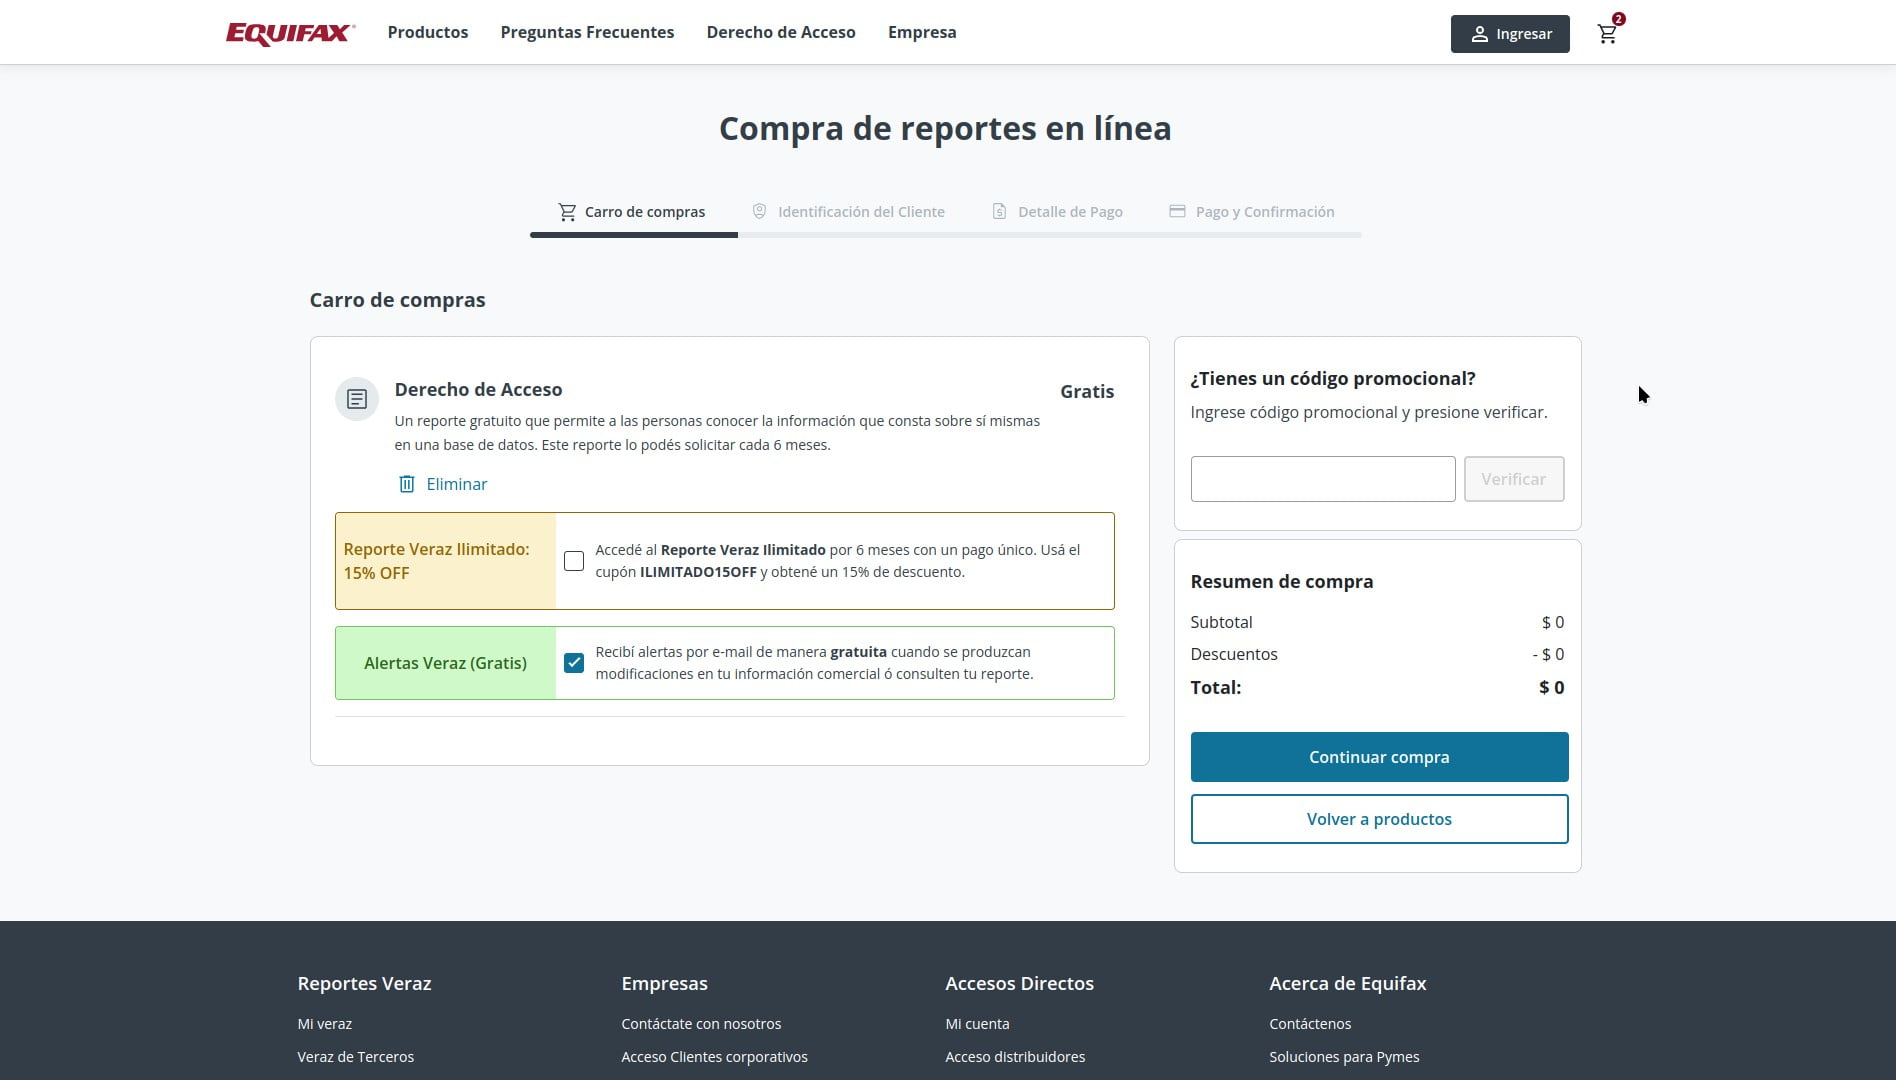This screenshot has height=1080, width=1896.
Task: Open the Productos menu
Action: tap(428, 32)
